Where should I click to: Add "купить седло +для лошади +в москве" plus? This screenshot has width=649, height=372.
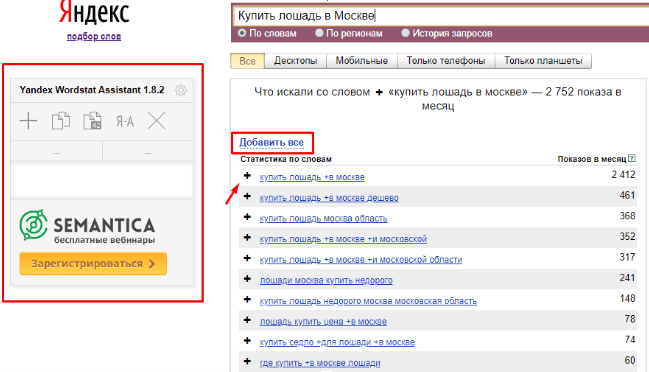click(247, 341)
